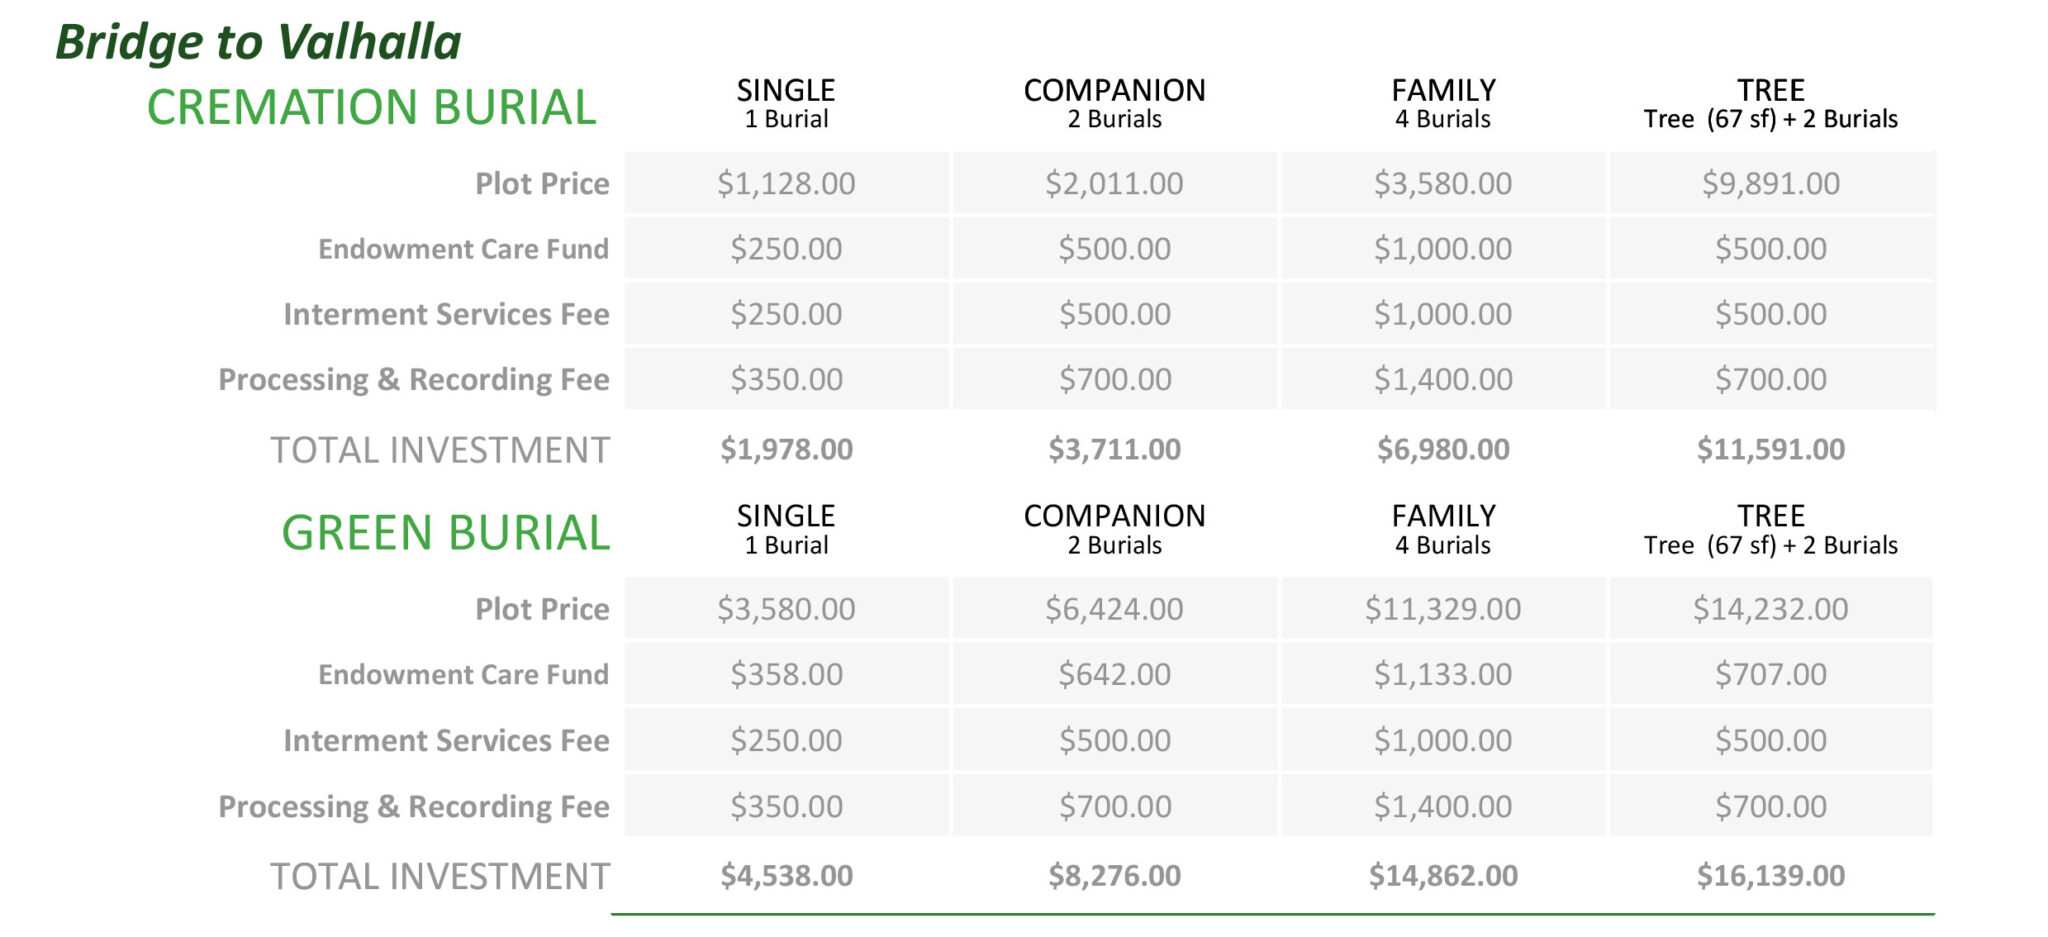
Task: Select the GREEN BURIAL section heading
Action: coord(445,532)
